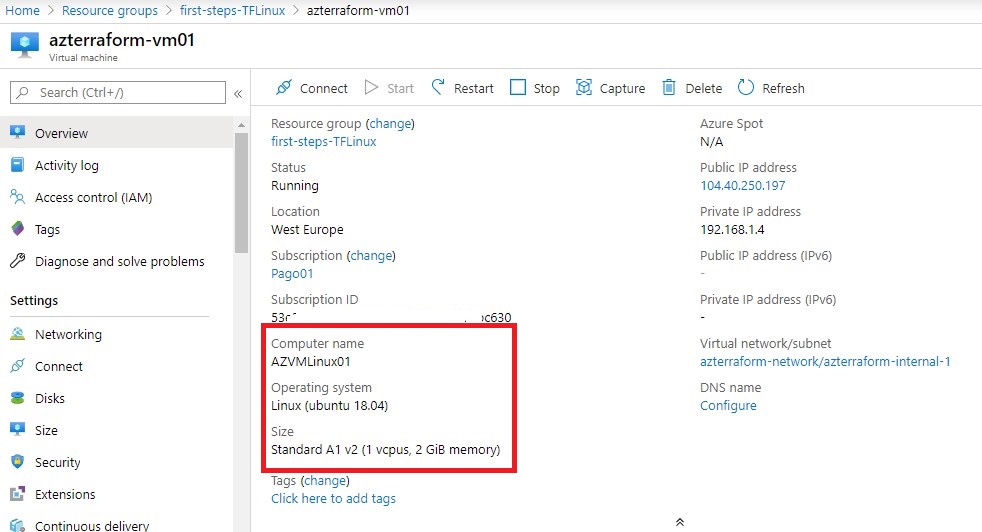Collapse the left sidebar with double chevron
This screenshot has width=982, height=532.
(238, 93)
